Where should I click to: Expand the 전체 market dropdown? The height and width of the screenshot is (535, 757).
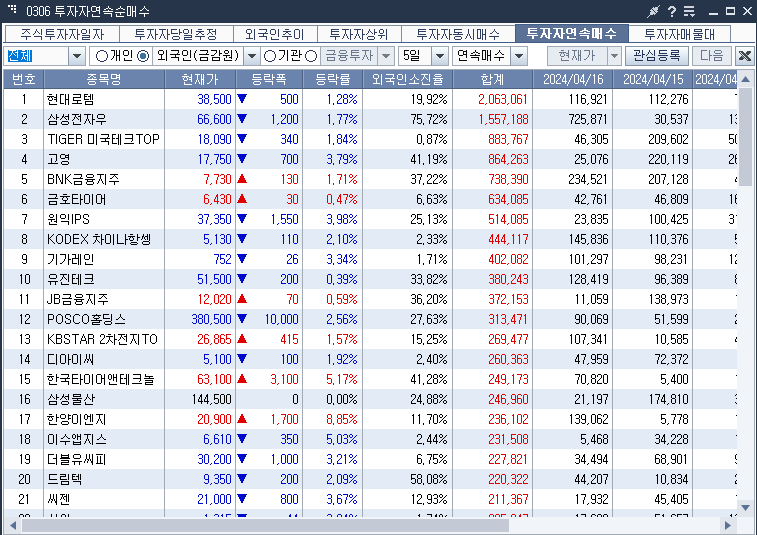pyautogui.click(x=77, y=56)
